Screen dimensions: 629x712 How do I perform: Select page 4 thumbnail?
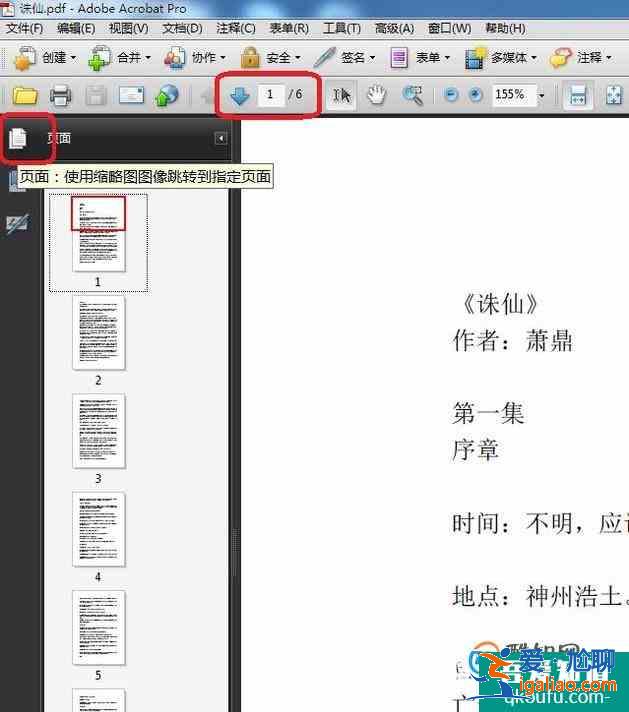[99, 529]
